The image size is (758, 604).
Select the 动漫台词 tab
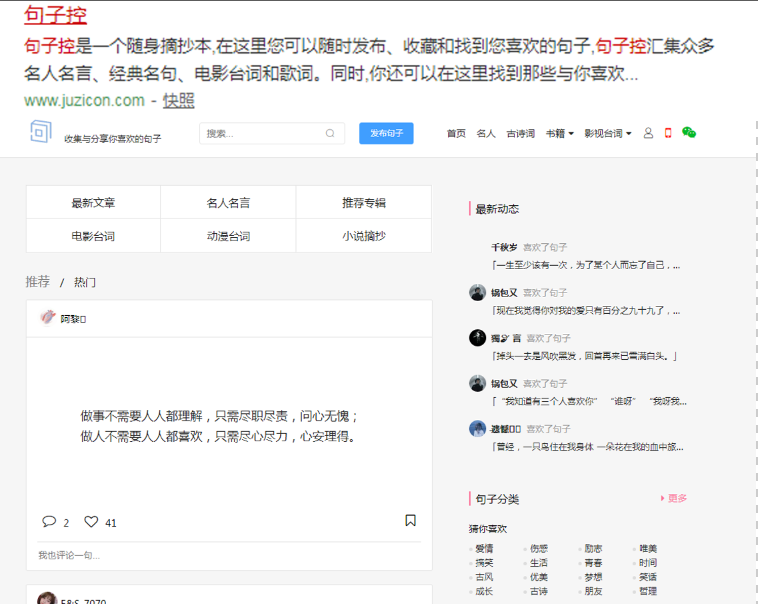pos(228,236)
